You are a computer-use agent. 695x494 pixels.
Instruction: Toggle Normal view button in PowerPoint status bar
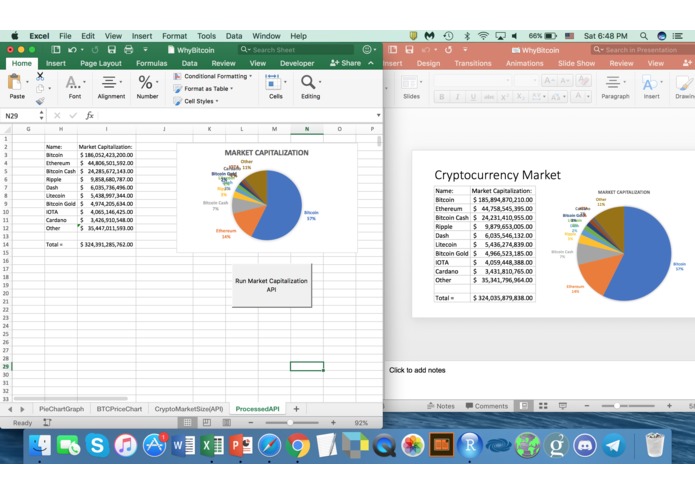523,406
